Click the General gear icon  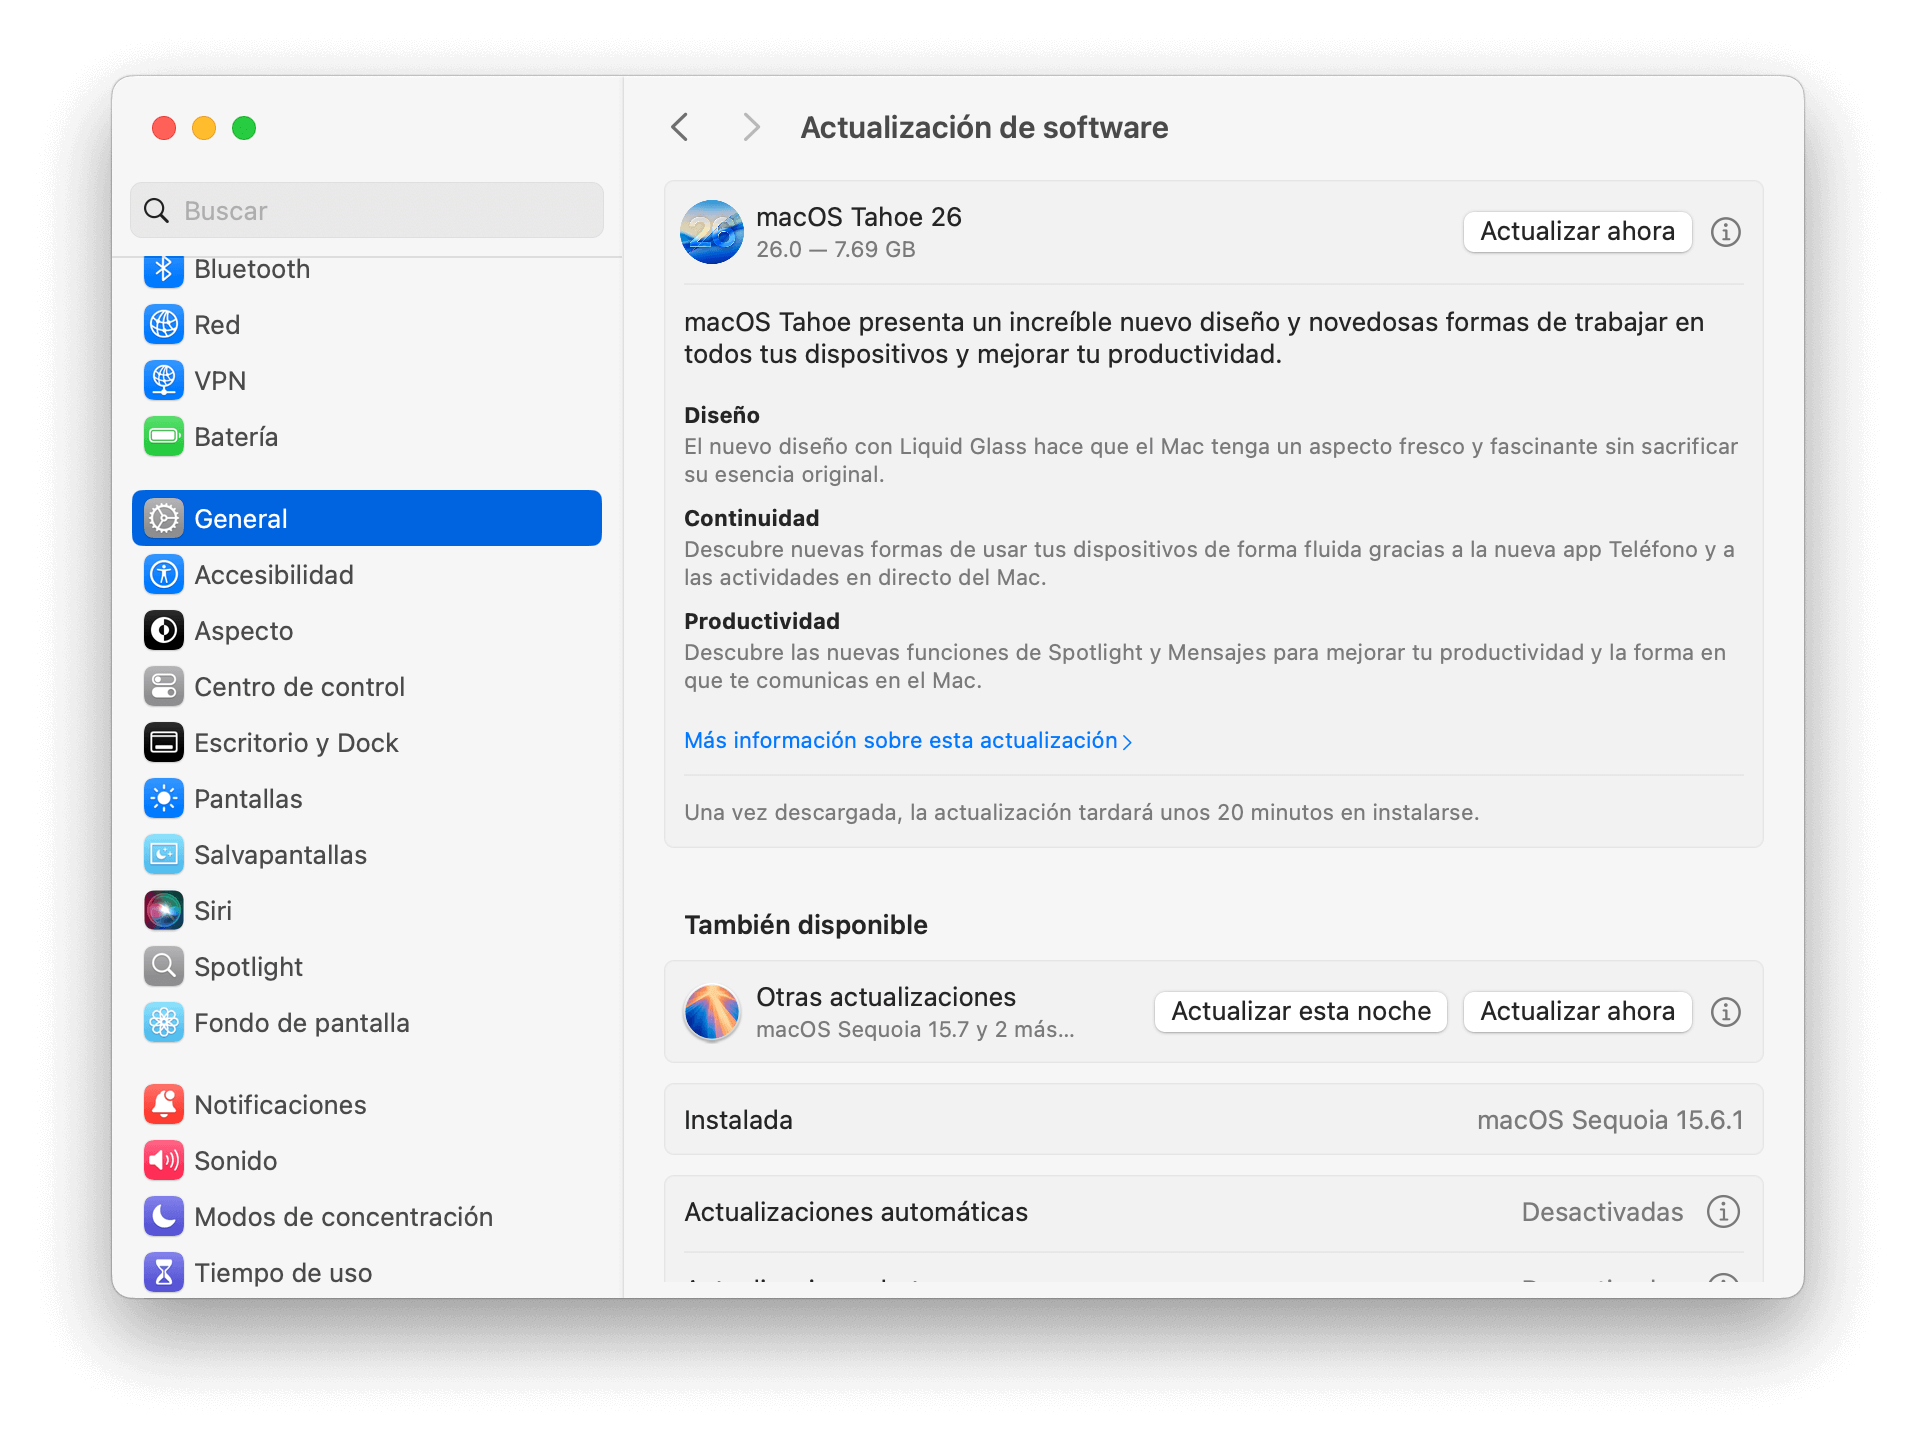point(164,519)
